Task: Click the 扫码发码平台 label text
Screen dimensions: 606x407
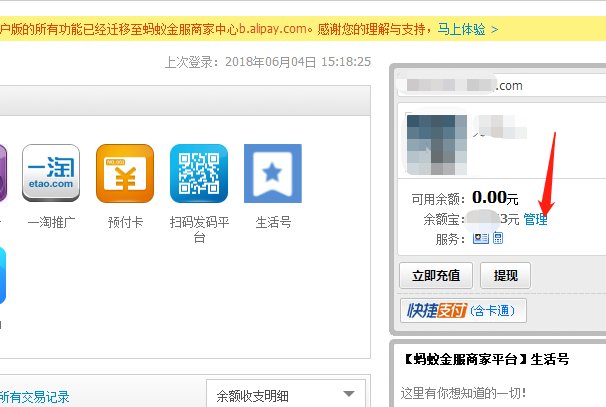Action: coord(199,229)
